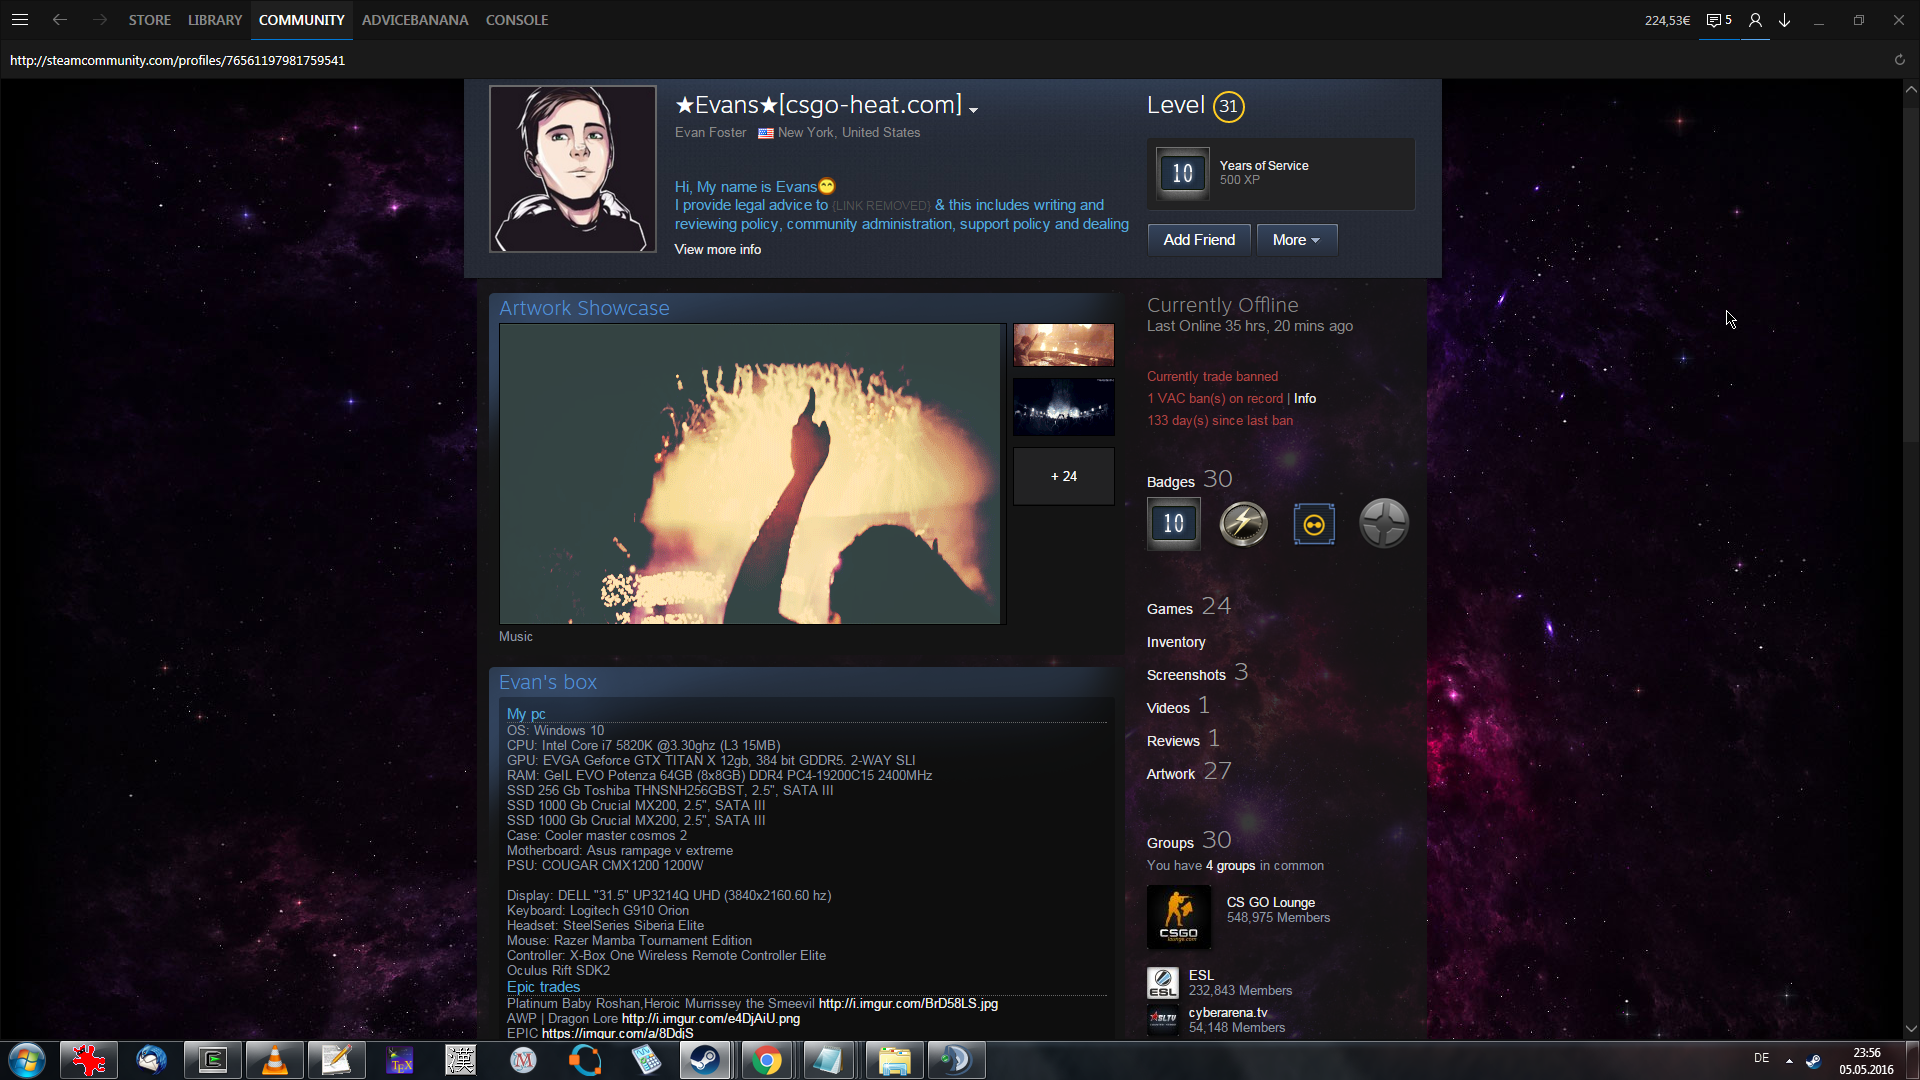1920x1080 pixels.
Task: Click the ESL group logo
Action: pyautogui.click(x=1162, y=983)
